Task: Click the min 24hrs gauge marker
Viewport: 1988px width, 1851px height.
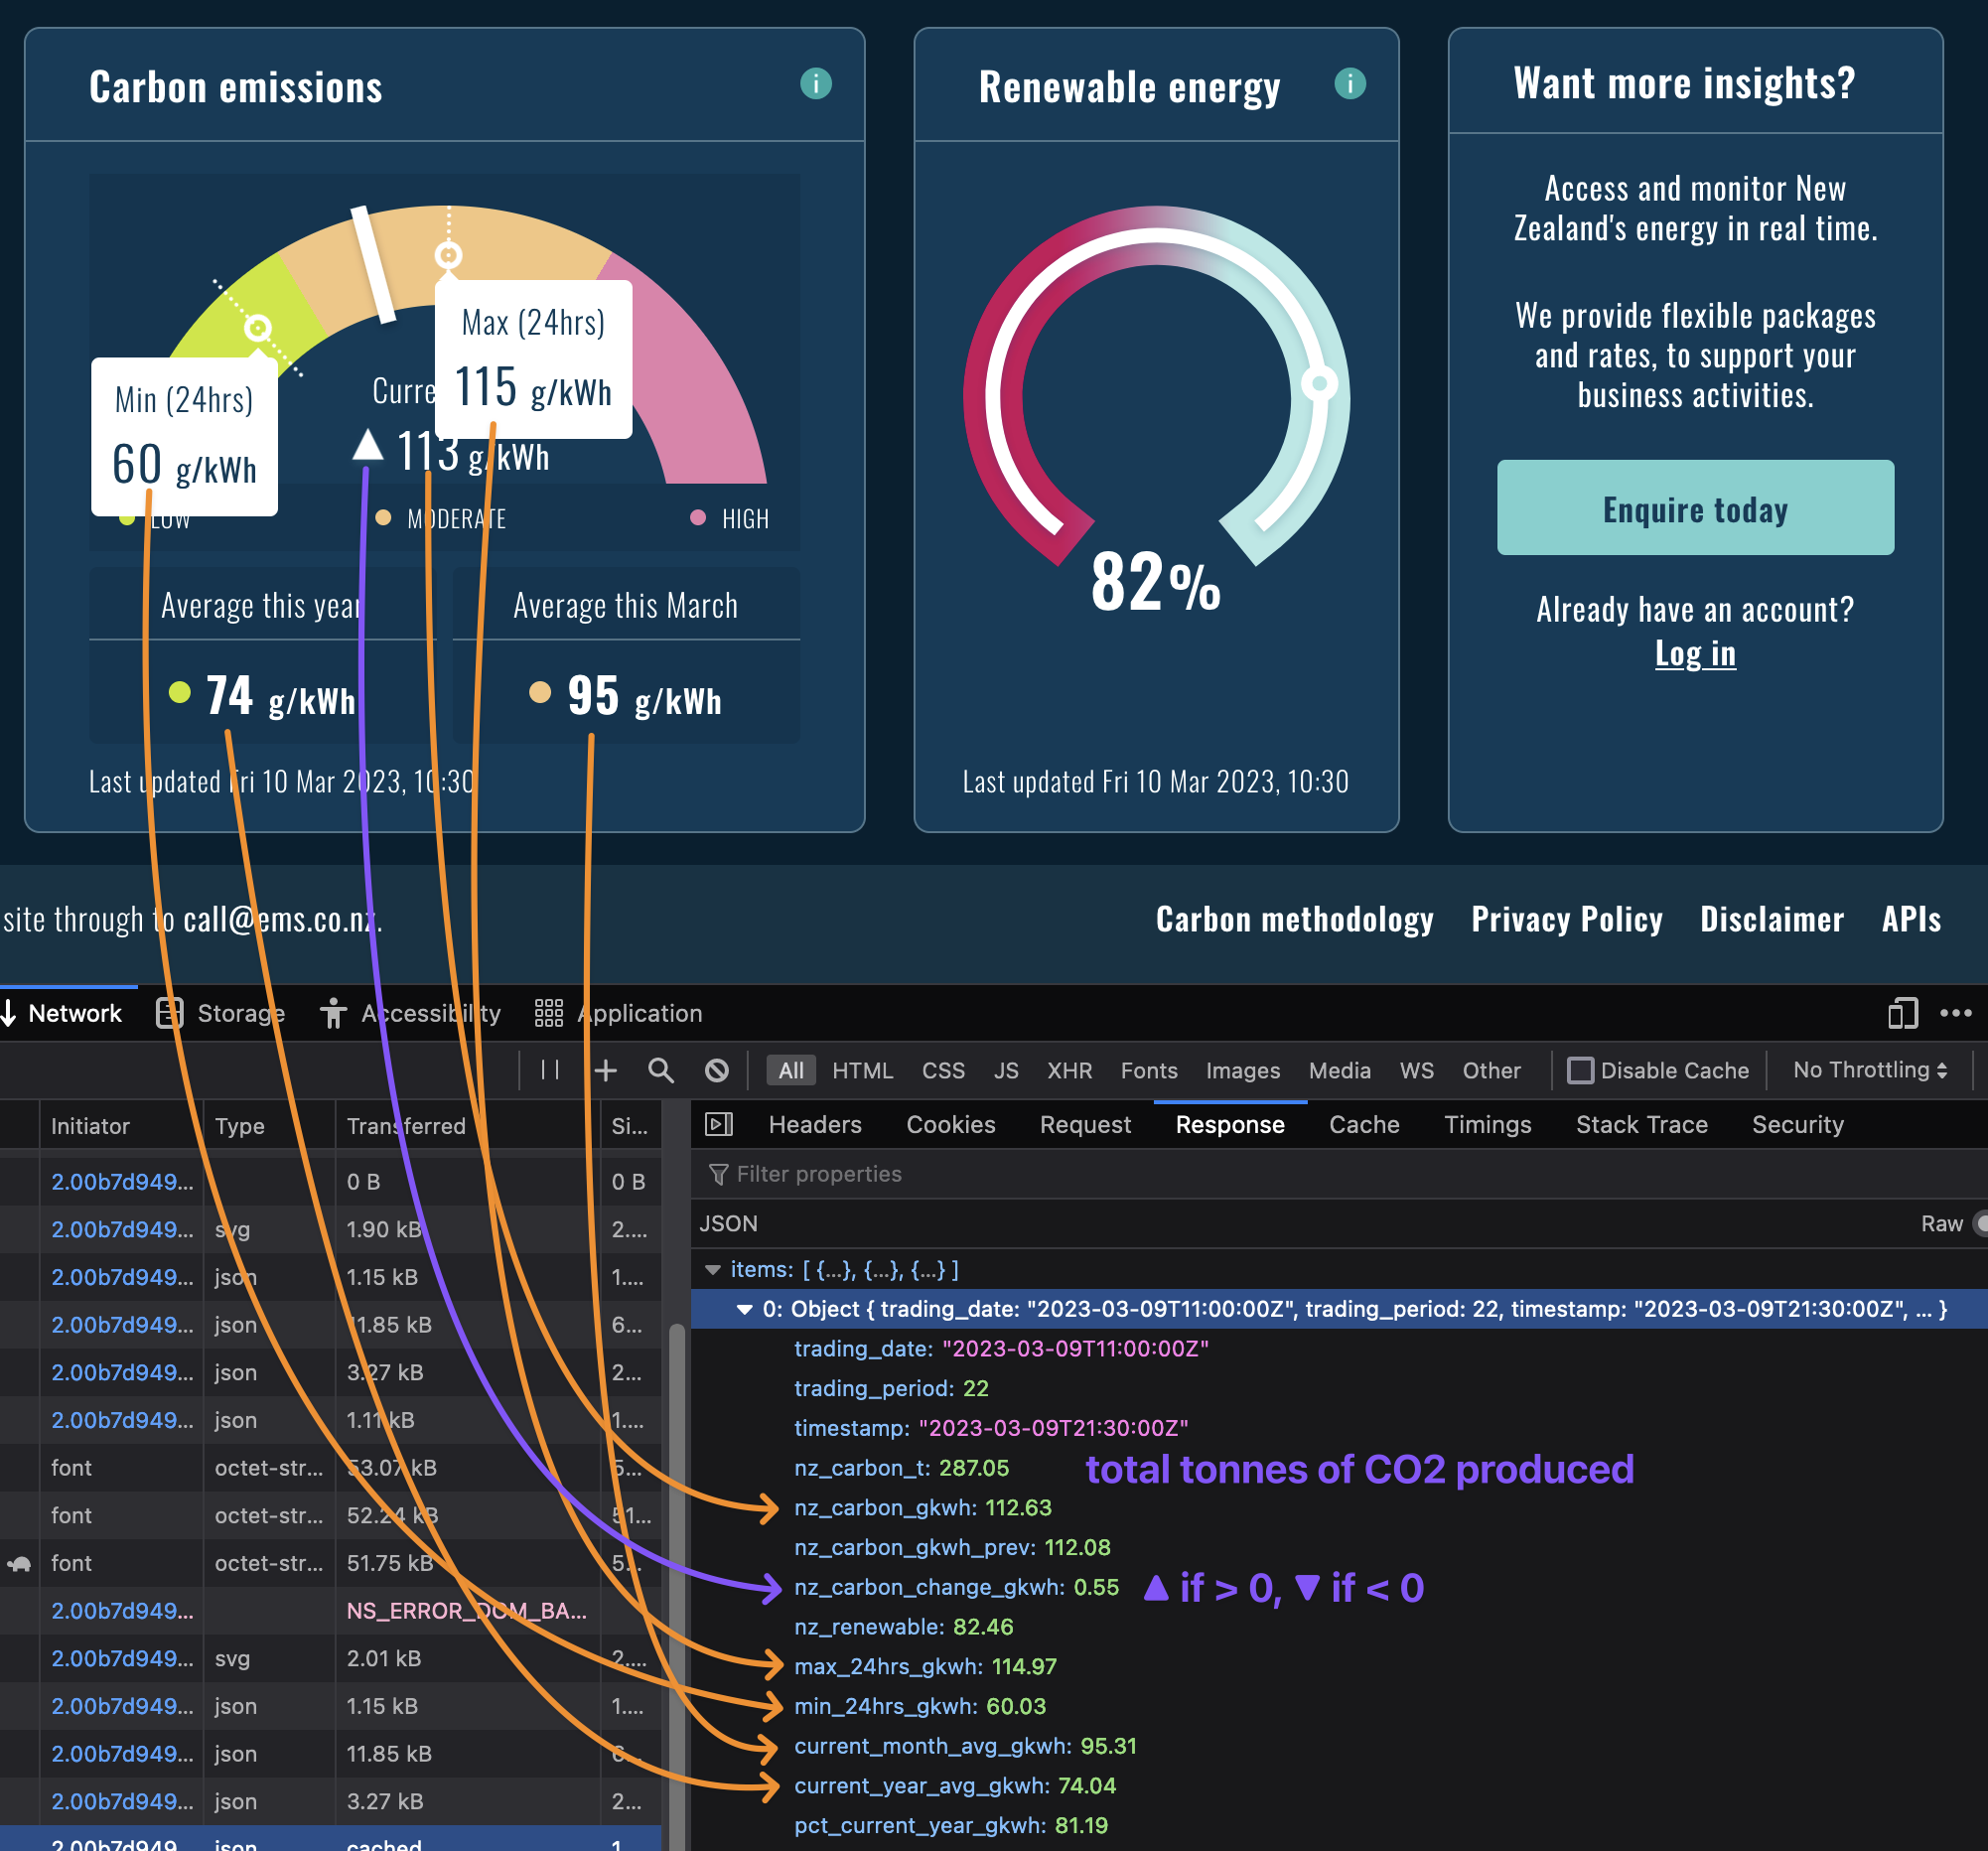Action: tap(258, 328)
